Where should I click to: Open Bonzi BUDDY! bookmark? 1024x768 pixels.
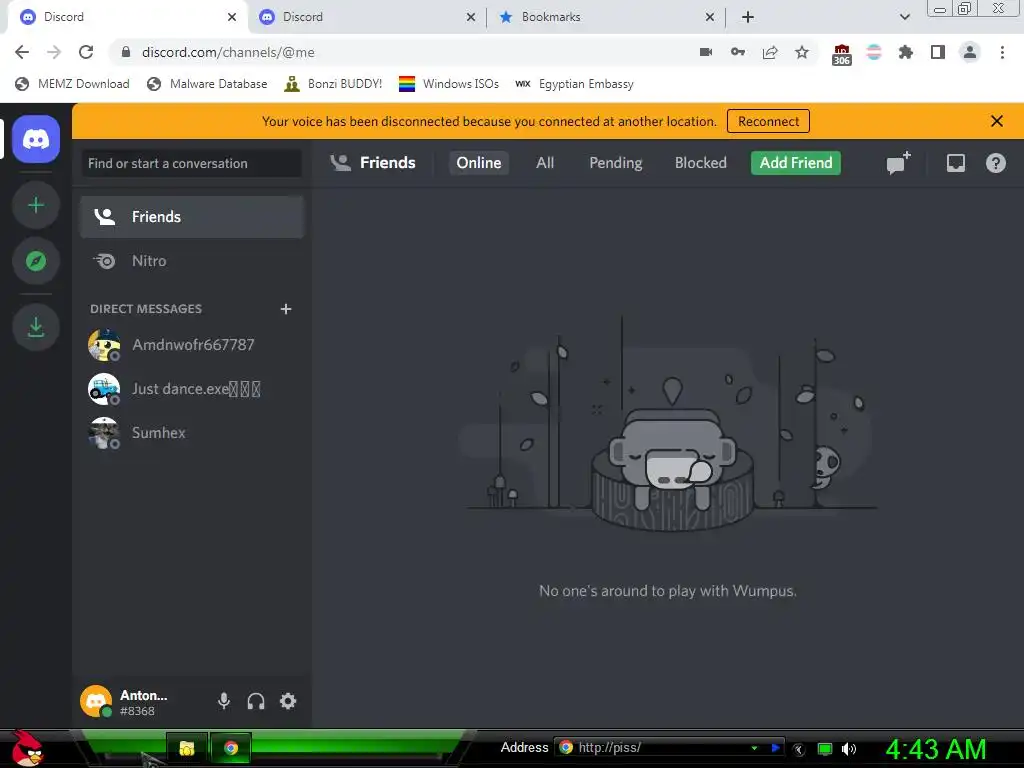(x=333, y=84)
